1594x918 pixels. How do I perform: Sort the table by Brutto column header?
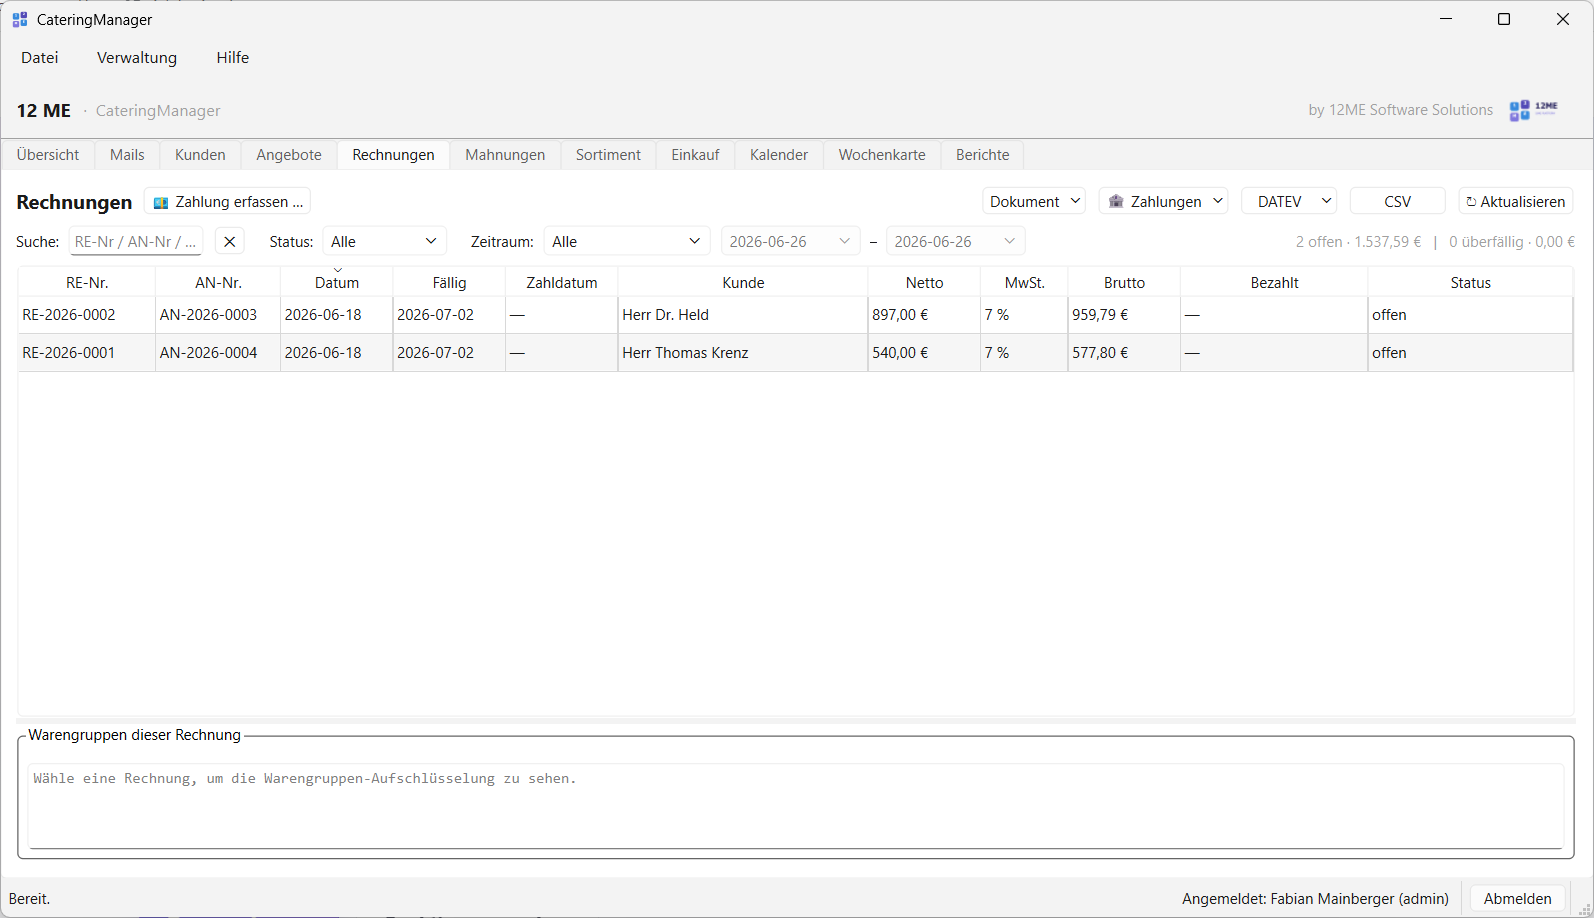[x=1124, y=283]
